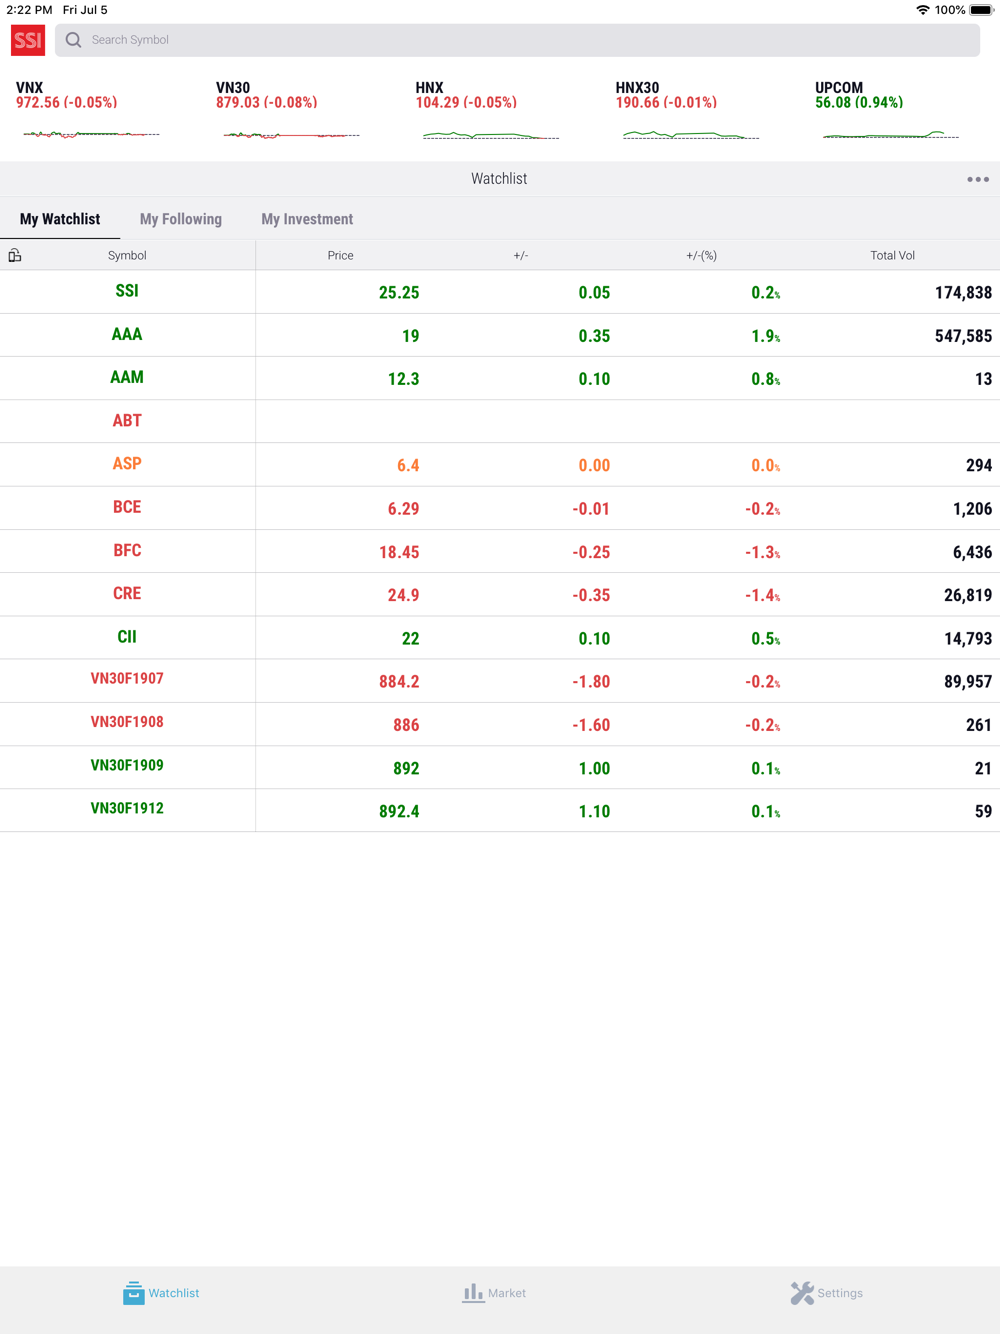Open ABT symbol row

[x=500, y=421]
